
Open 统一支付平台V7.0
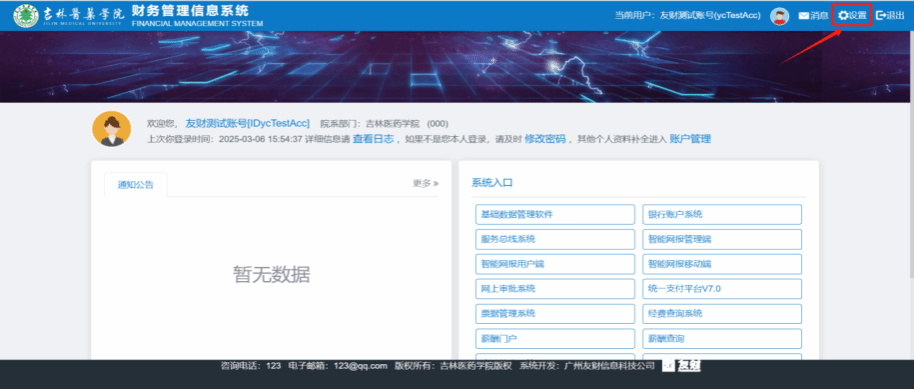click(722, 289)
